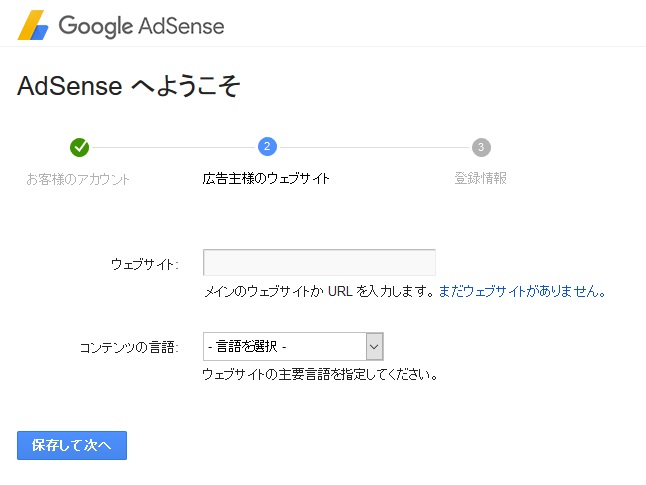
Task: Go to the お客様のアカウント step label
Action: tap(78, 179)
